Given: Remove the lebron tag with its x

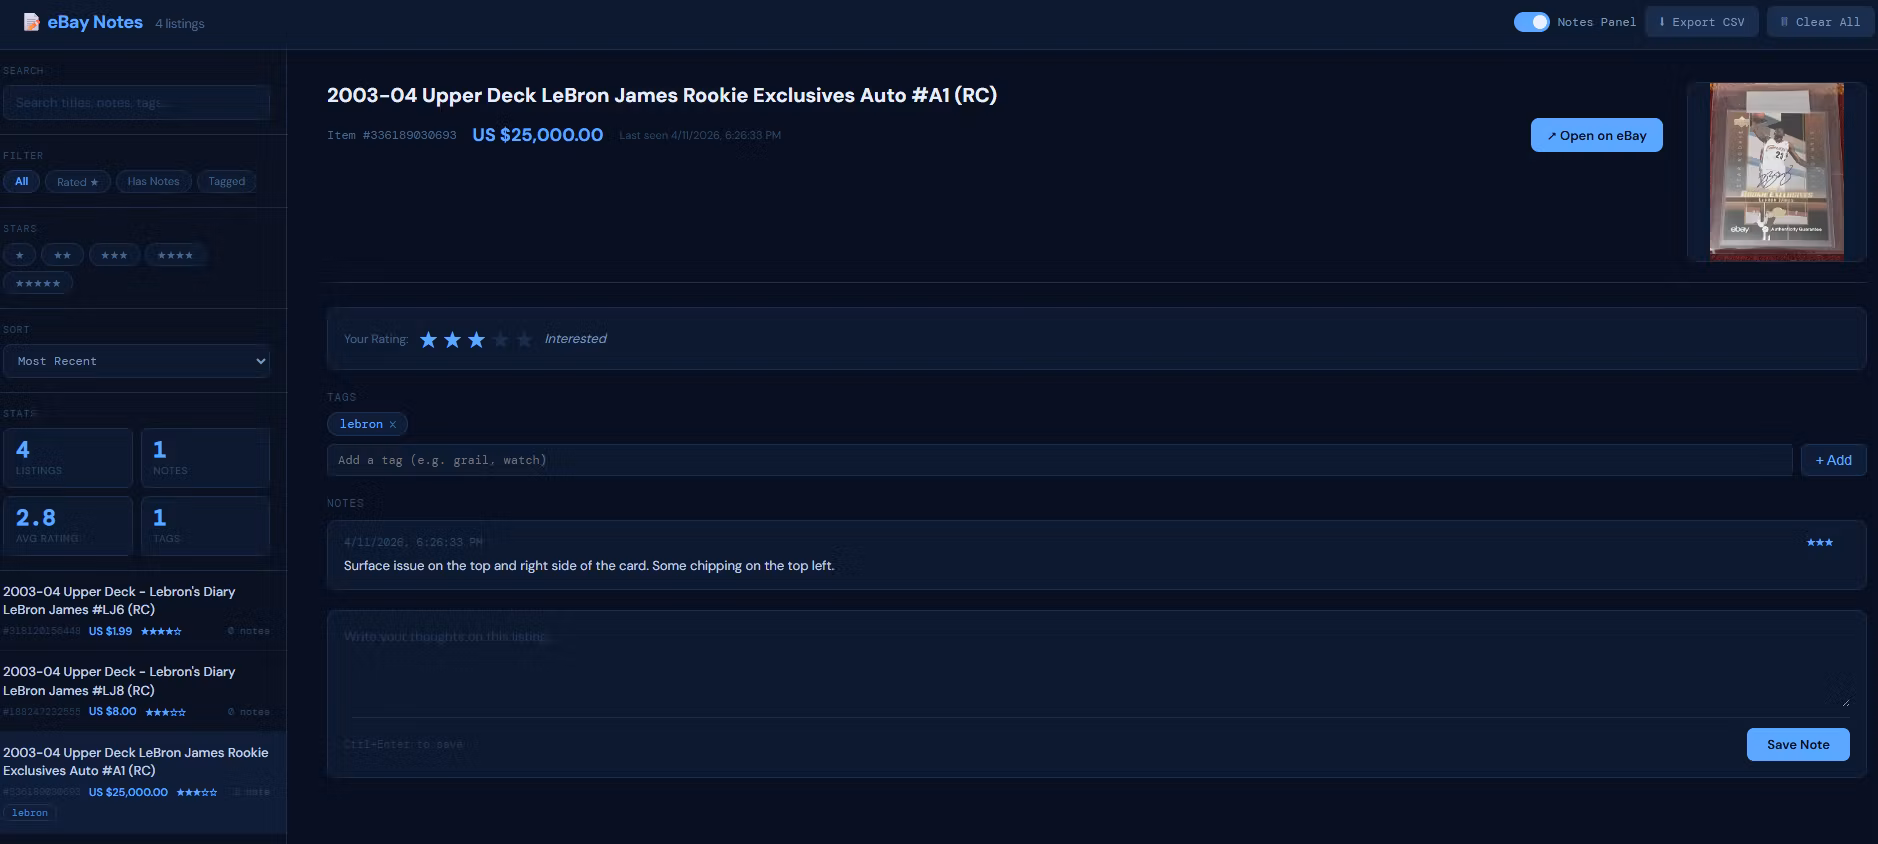Looking at the screenshot, I should pos(393,425).
